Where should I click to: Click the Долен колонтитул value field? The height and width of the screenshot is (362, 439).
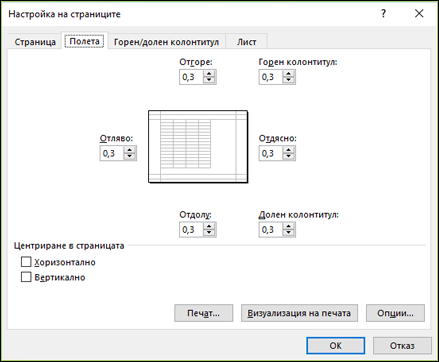(271, 230)
